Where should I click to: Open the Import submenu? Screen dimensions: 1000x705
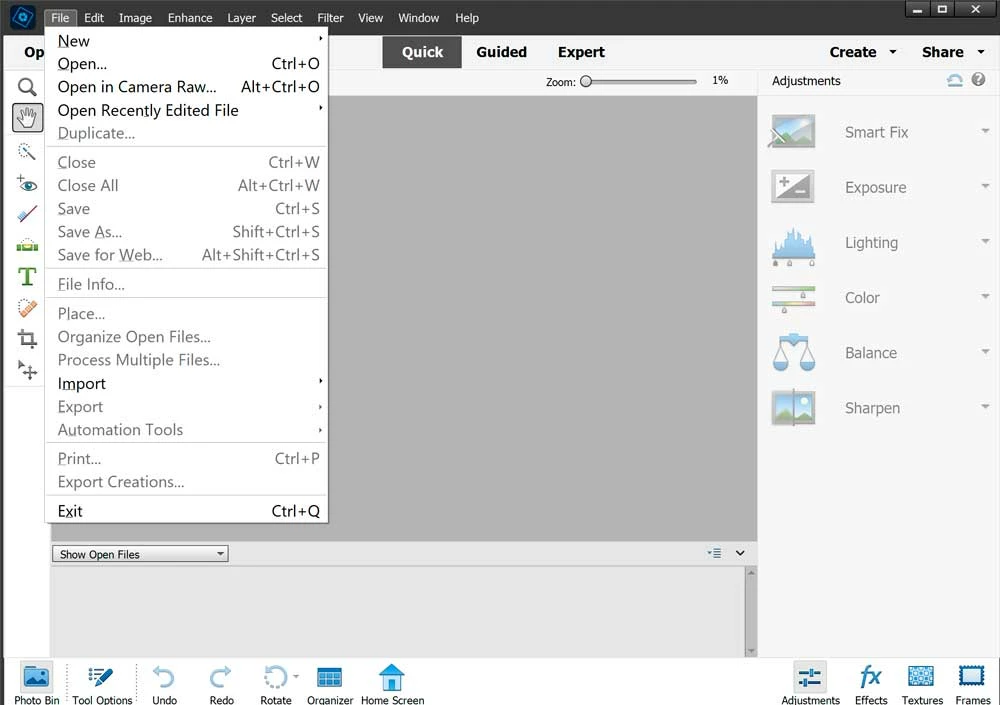[x=187, y=383]
